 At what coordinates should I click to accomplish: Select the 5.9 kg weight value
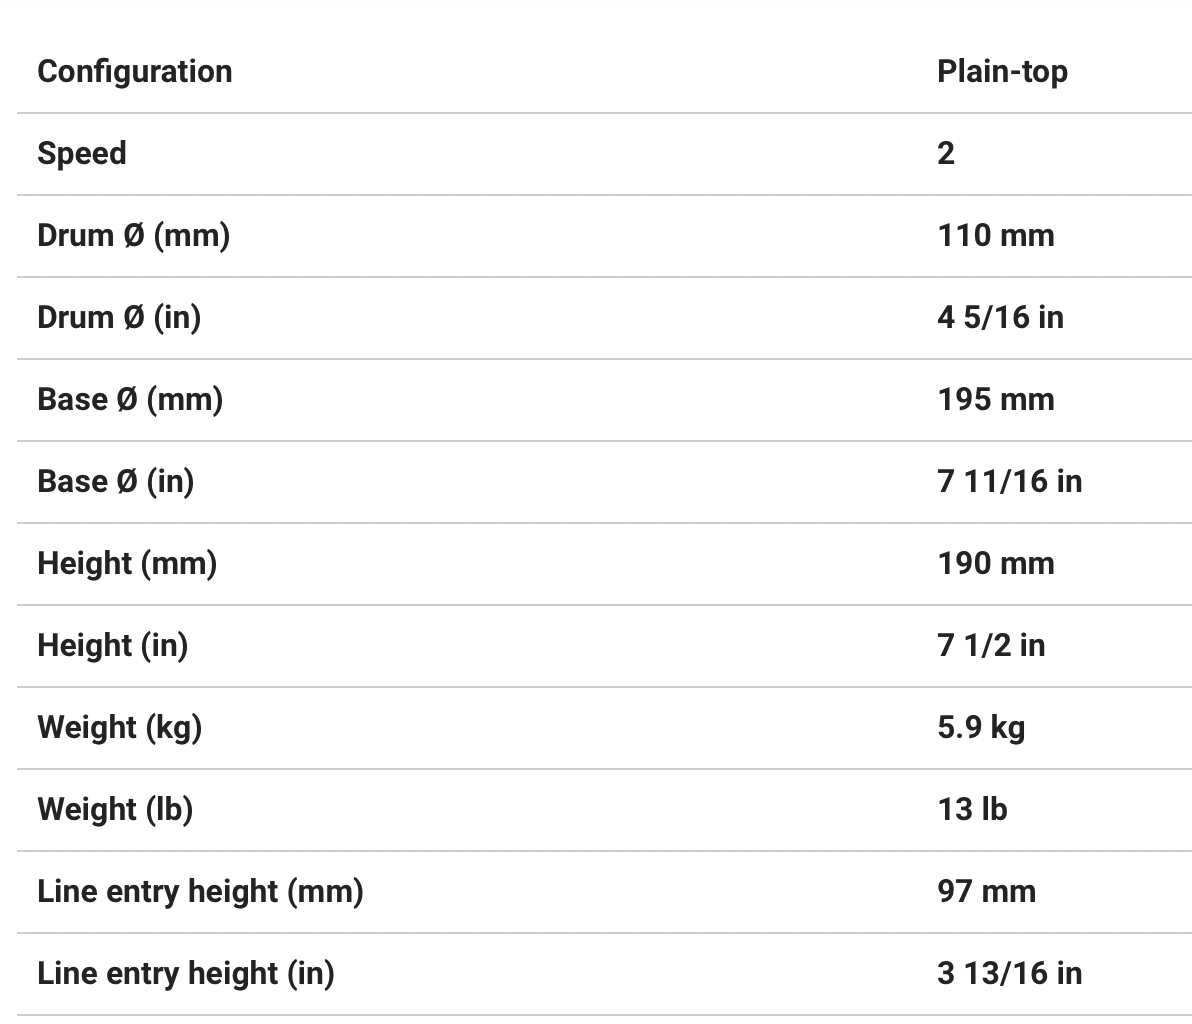981,728
